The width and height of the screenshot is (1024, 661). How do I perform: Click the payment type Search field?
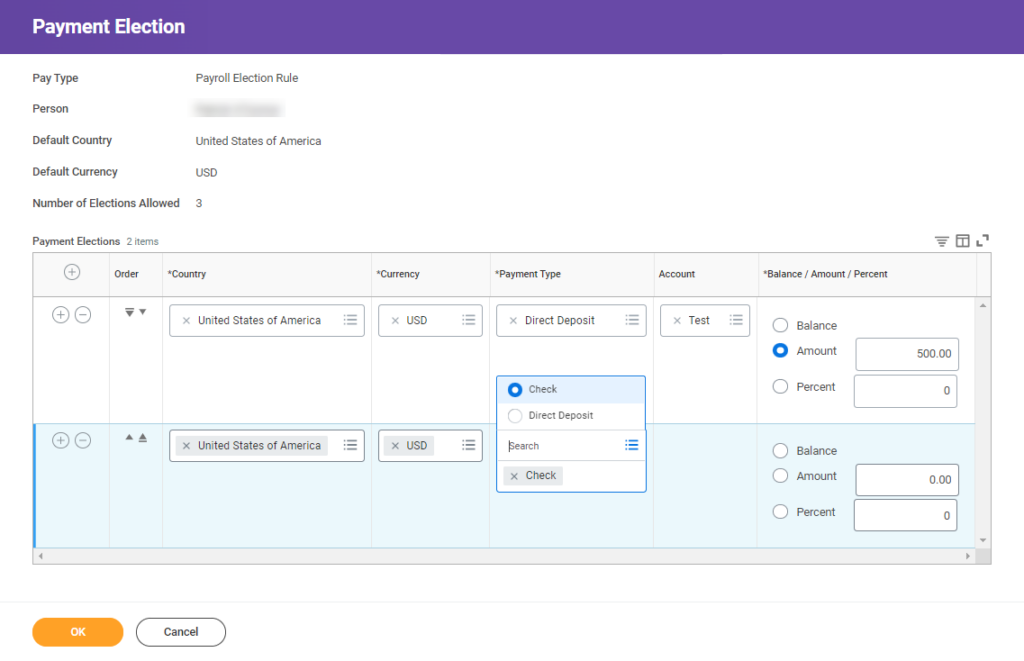(562, 446)
